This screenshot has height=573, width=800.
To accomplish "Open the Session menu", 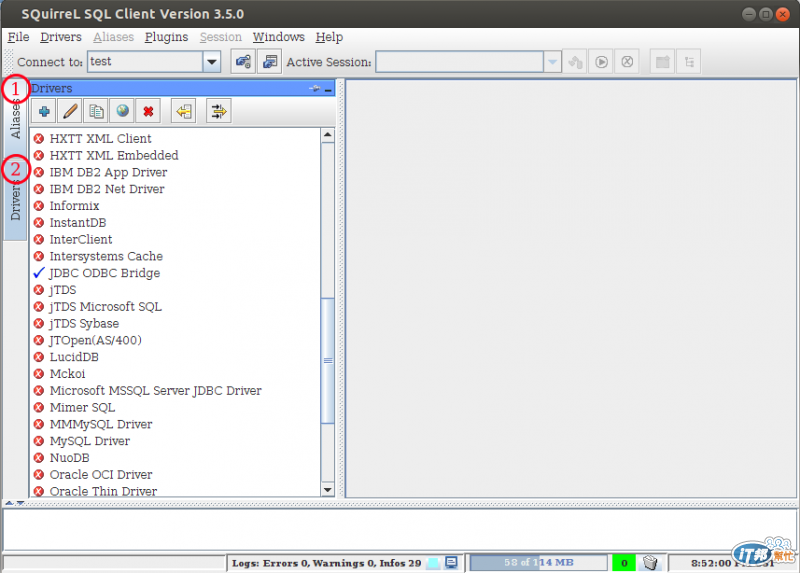I will click(220, 37).
